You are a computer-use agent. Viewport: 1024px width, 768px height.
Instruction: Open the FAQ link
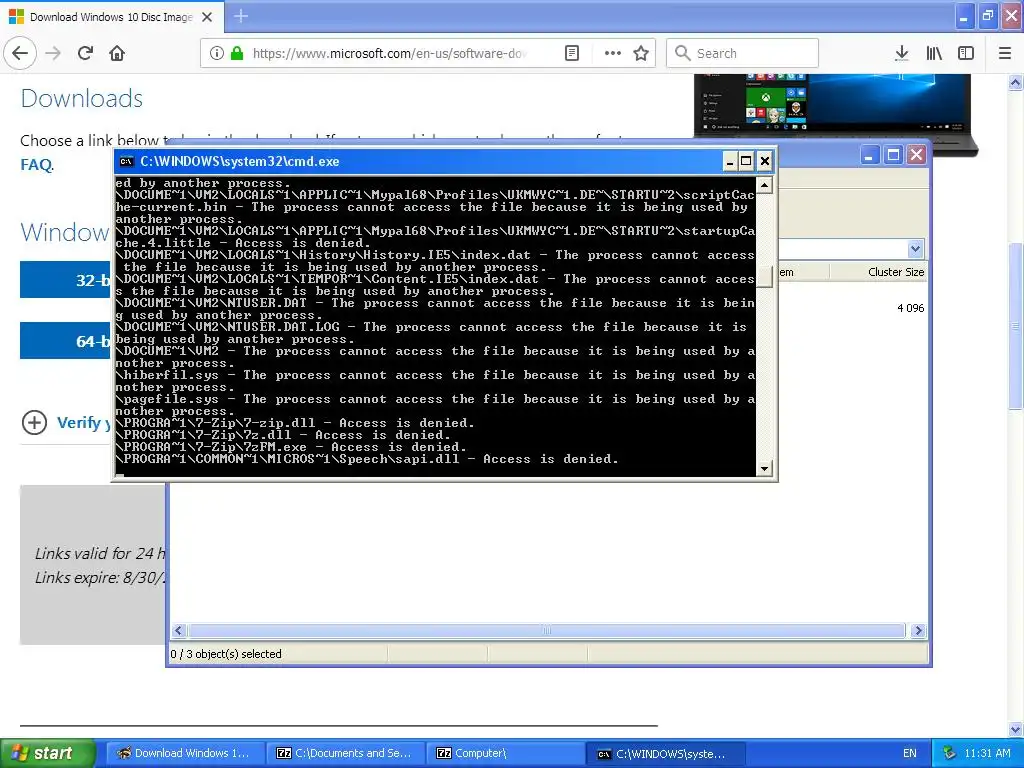point(37,164)
